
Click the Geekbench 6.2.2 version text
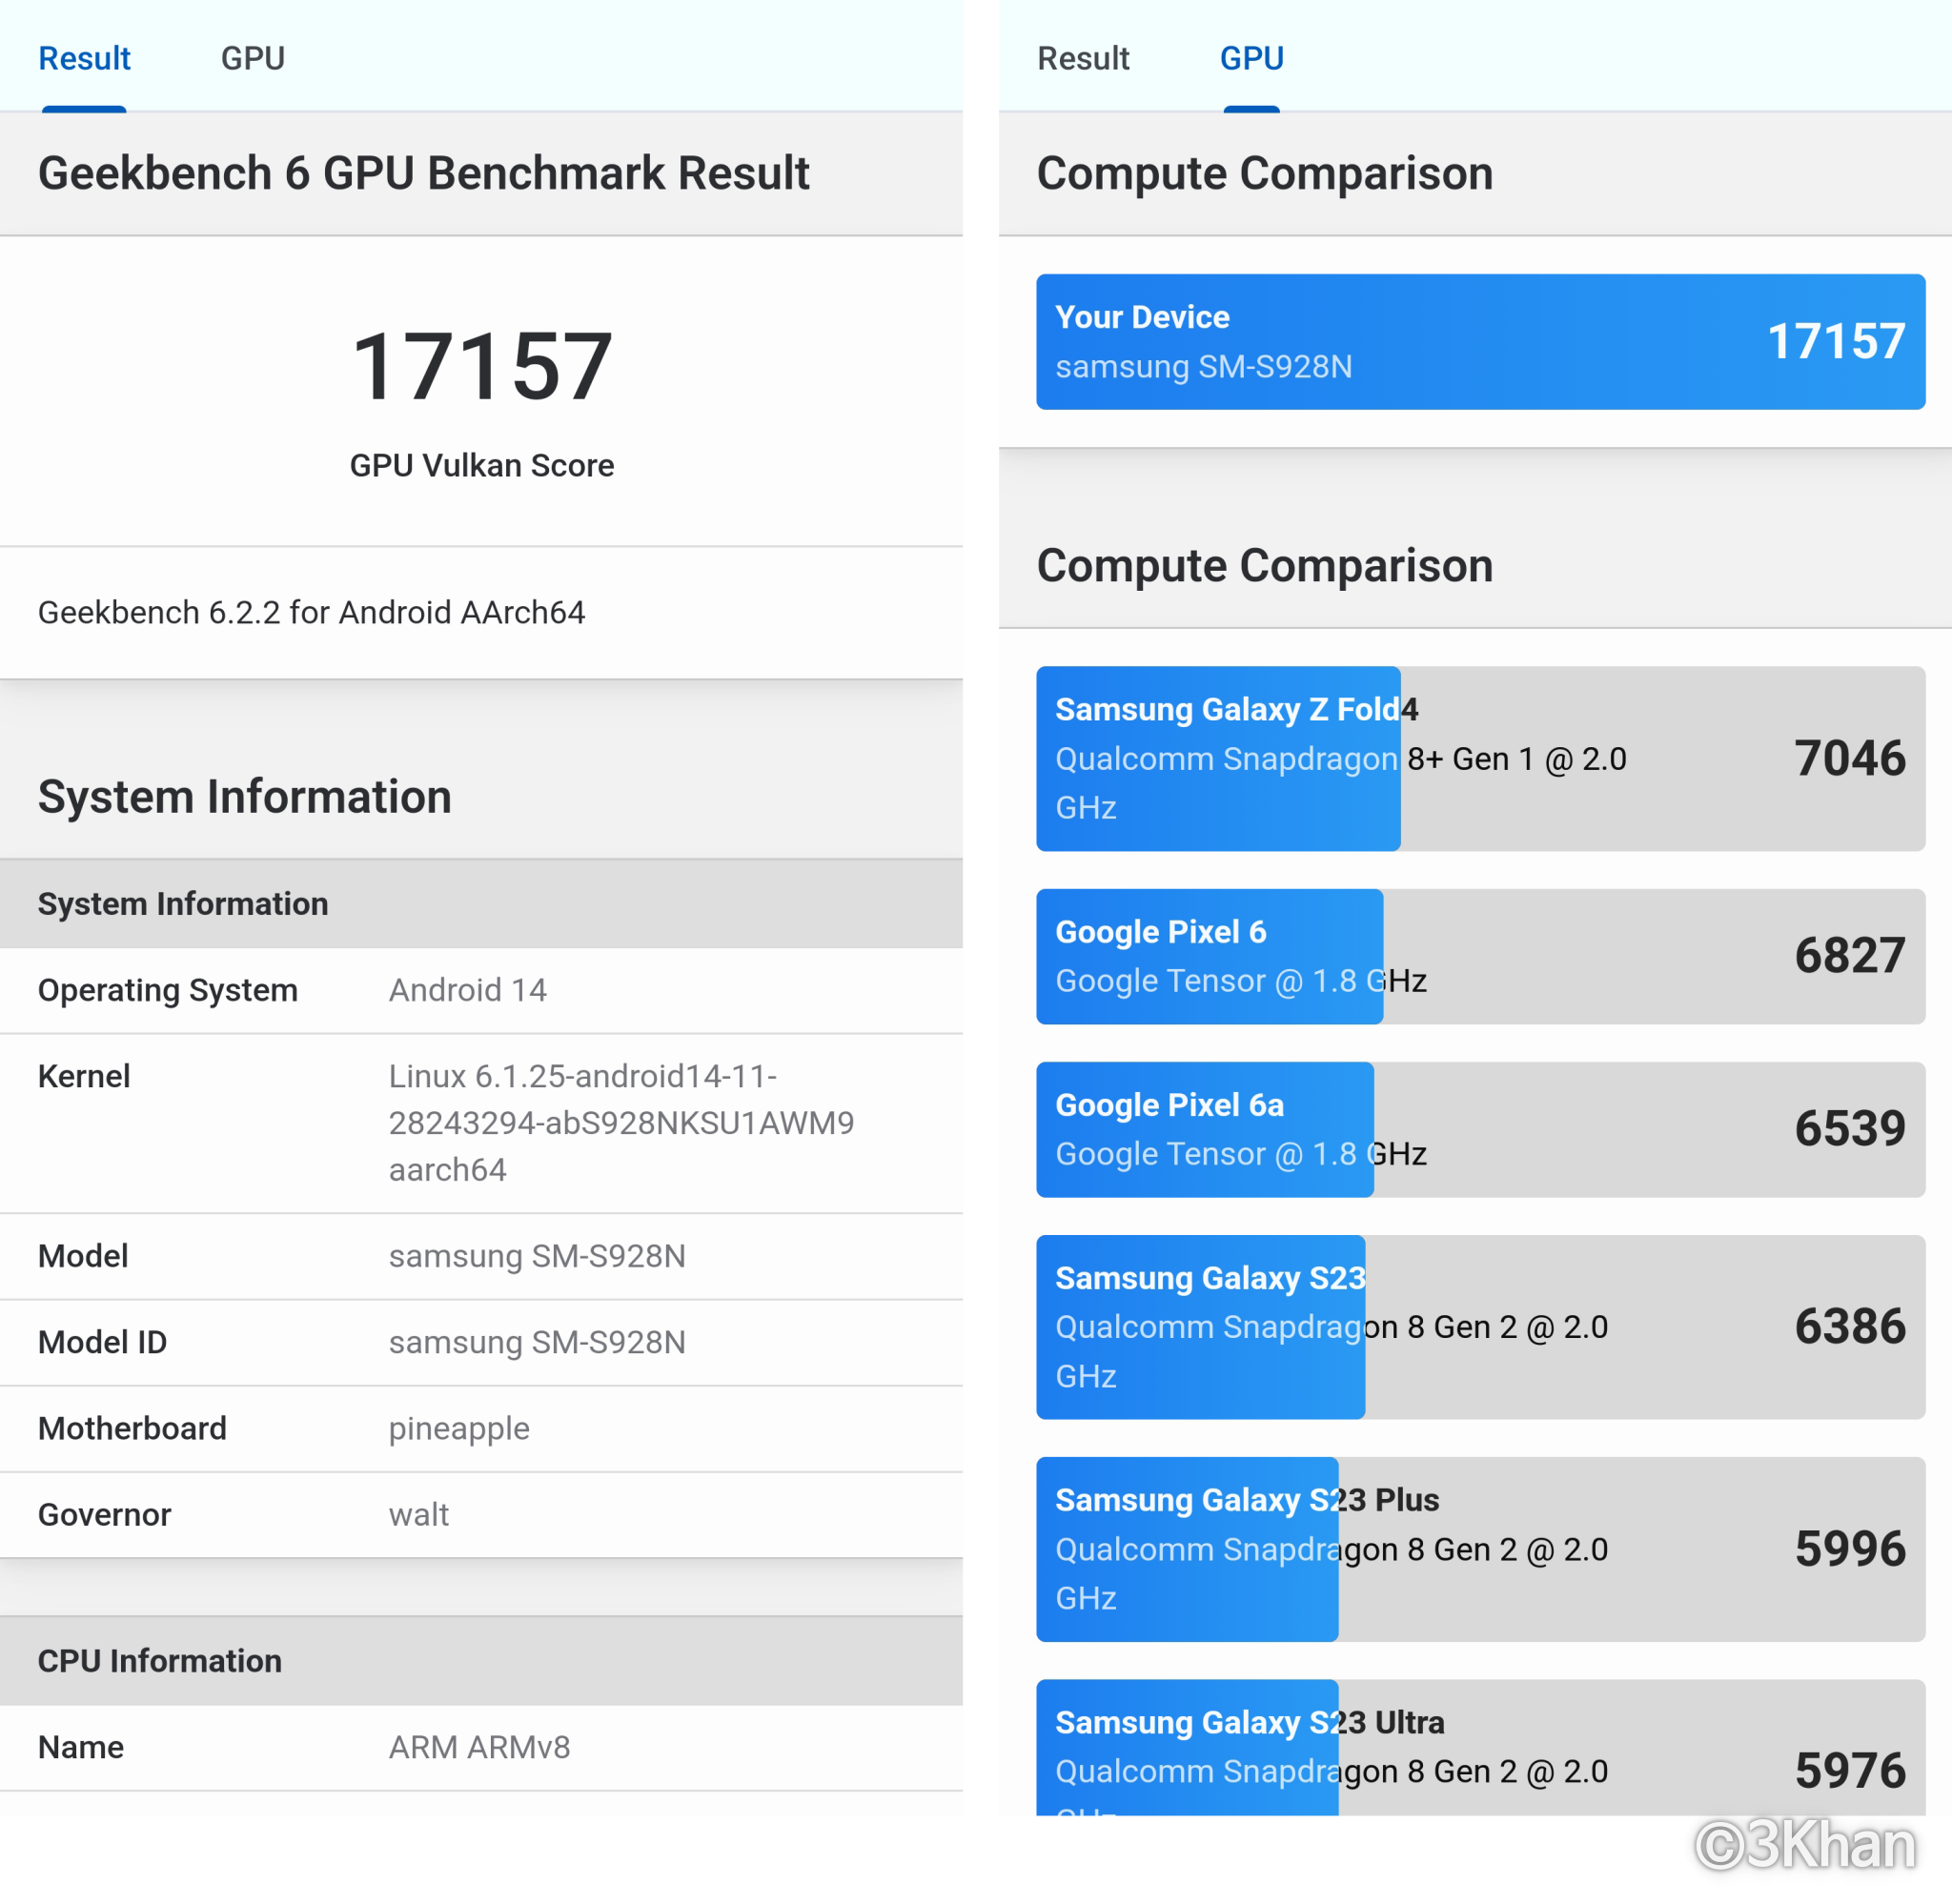tap(311, 612)
